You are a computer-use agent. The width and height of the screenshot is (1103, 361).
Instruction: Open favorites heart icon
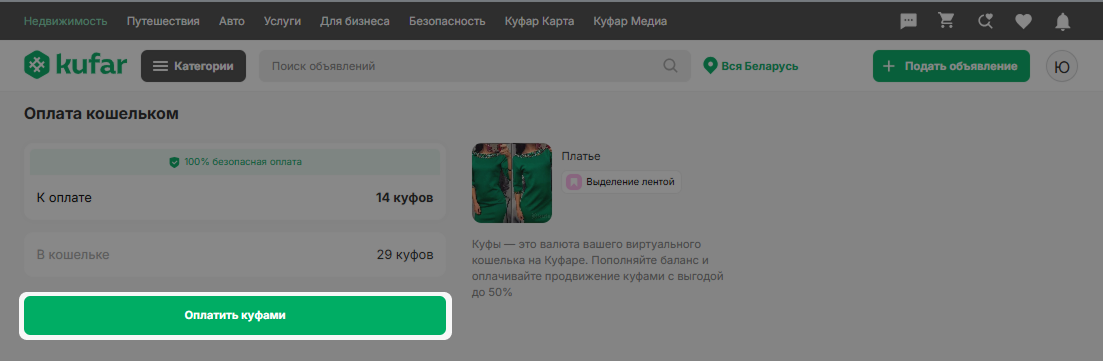[x=1024, y=21]
